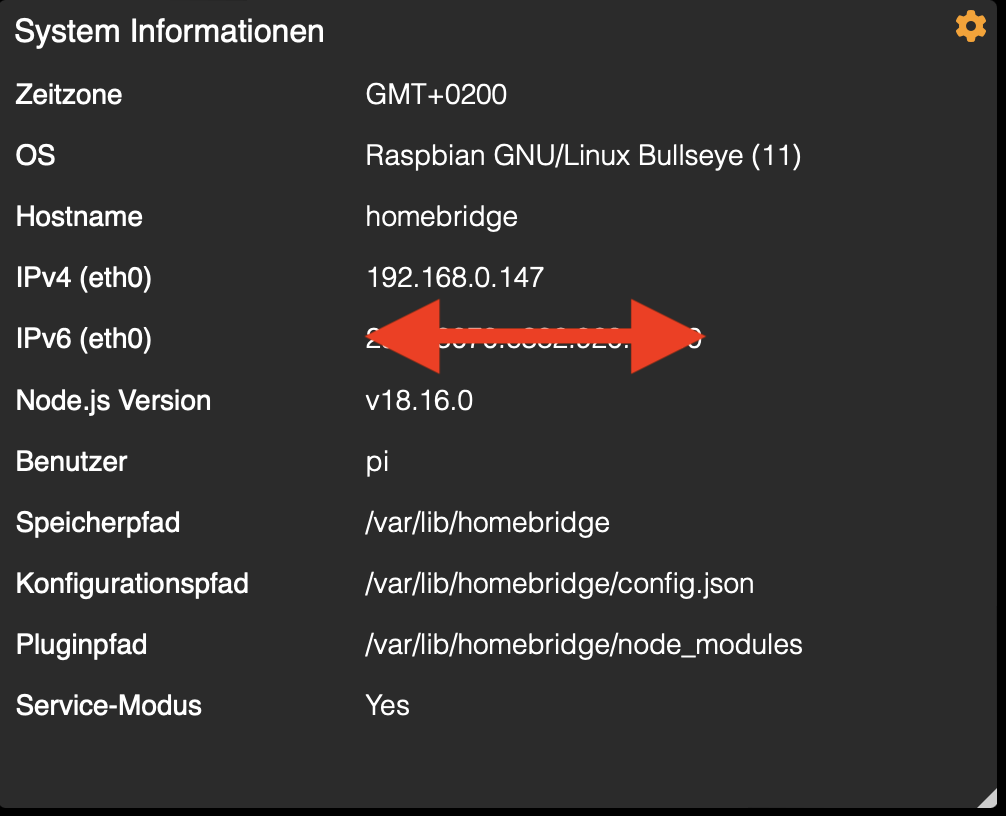Select the GMT+0200 timezone value
This screenshot has height=816, width=1006.
(436, 94)
